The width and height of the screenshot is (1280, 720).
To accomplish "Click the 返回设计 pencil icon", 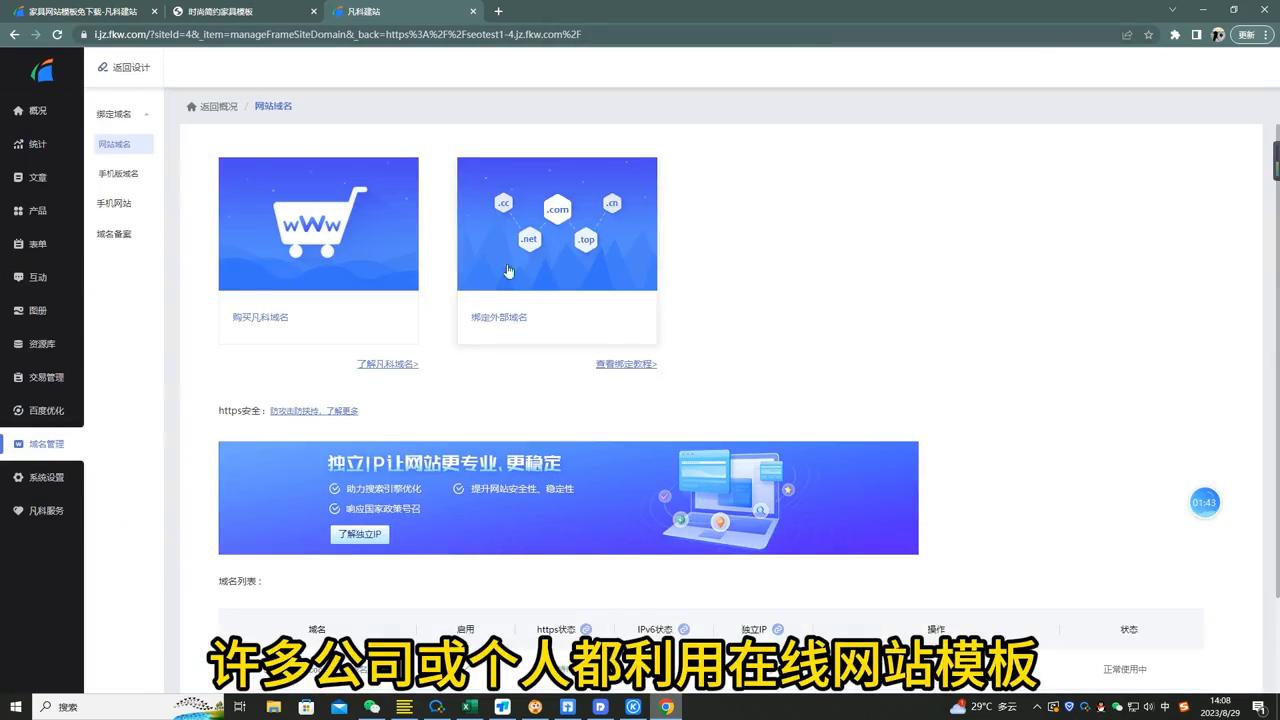I will [x=102, y=67].
